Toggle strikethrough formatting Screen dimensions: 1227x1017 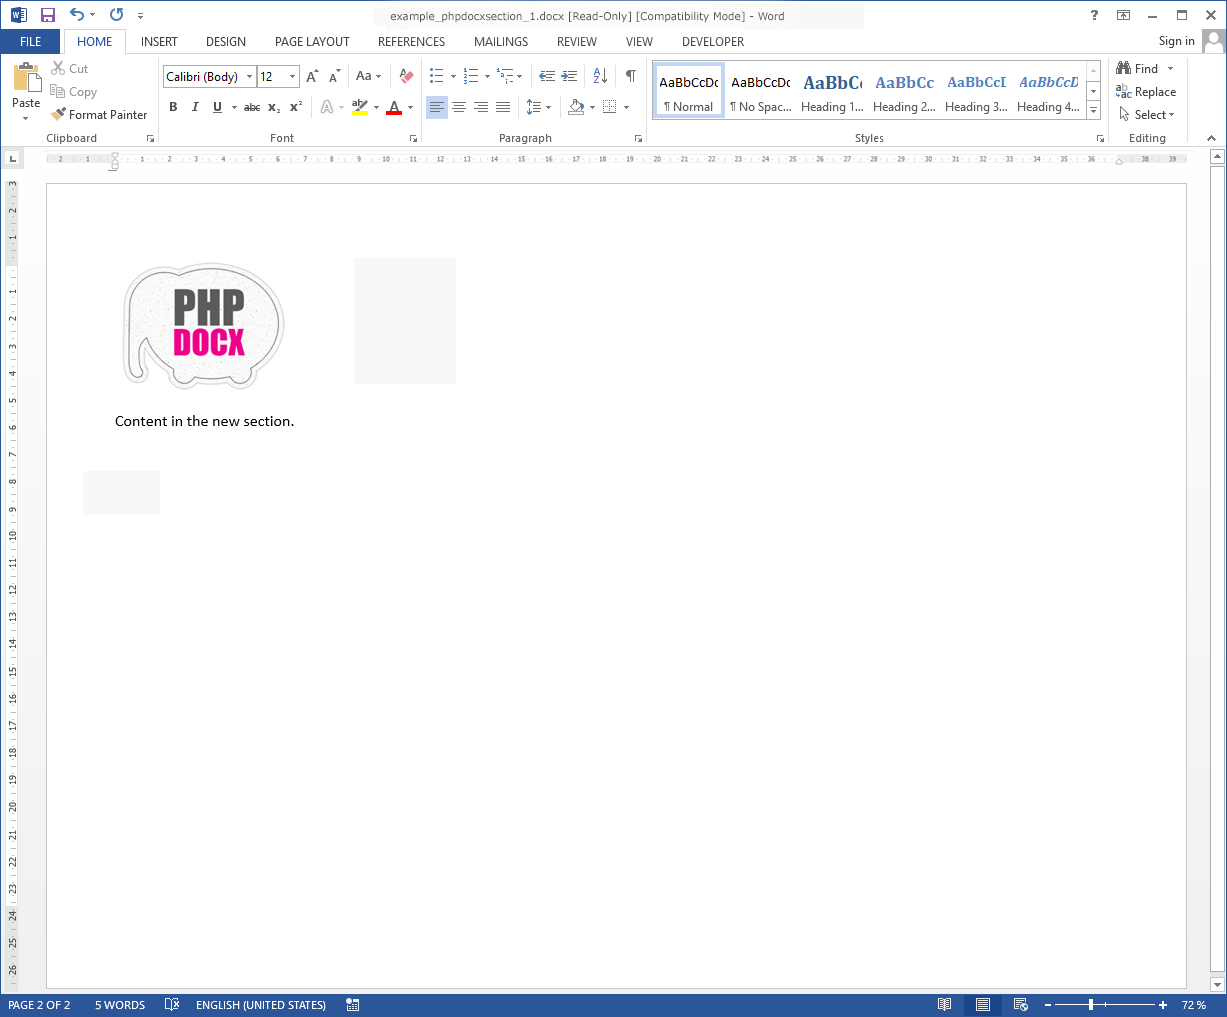252,107
